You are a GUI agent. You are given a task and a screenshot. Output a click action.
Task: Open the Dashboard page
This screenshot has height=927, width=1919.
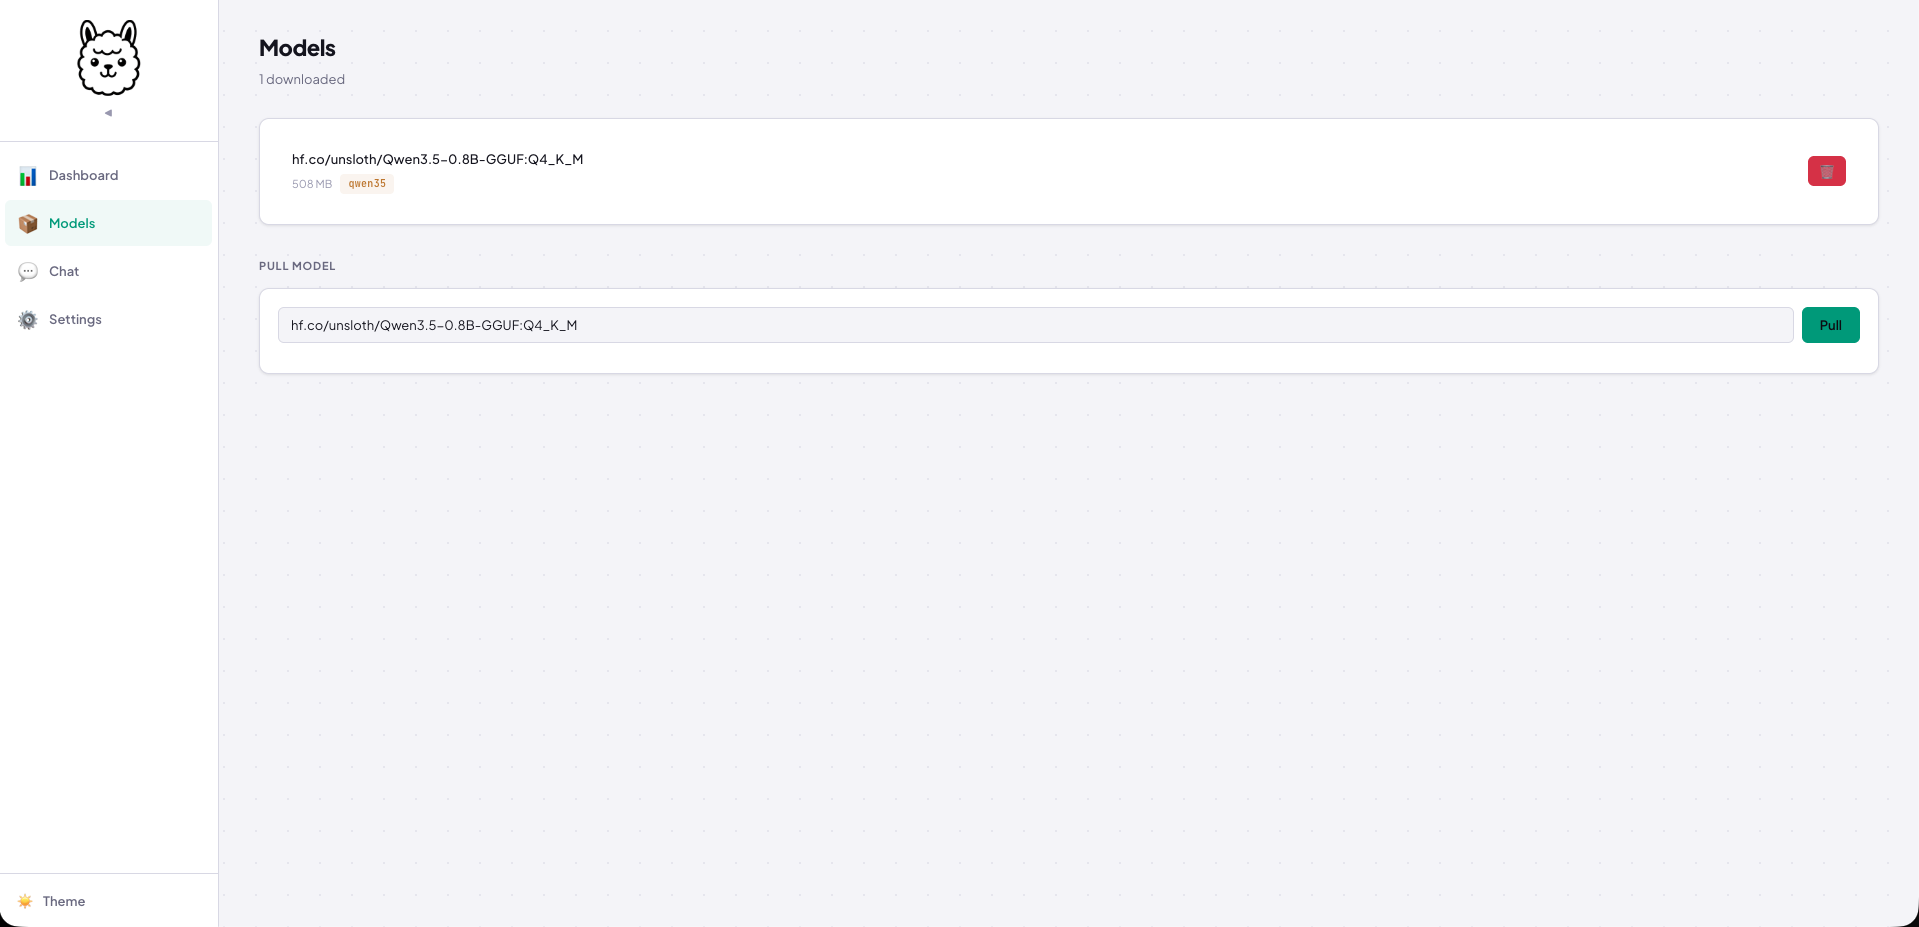[108, 176]
